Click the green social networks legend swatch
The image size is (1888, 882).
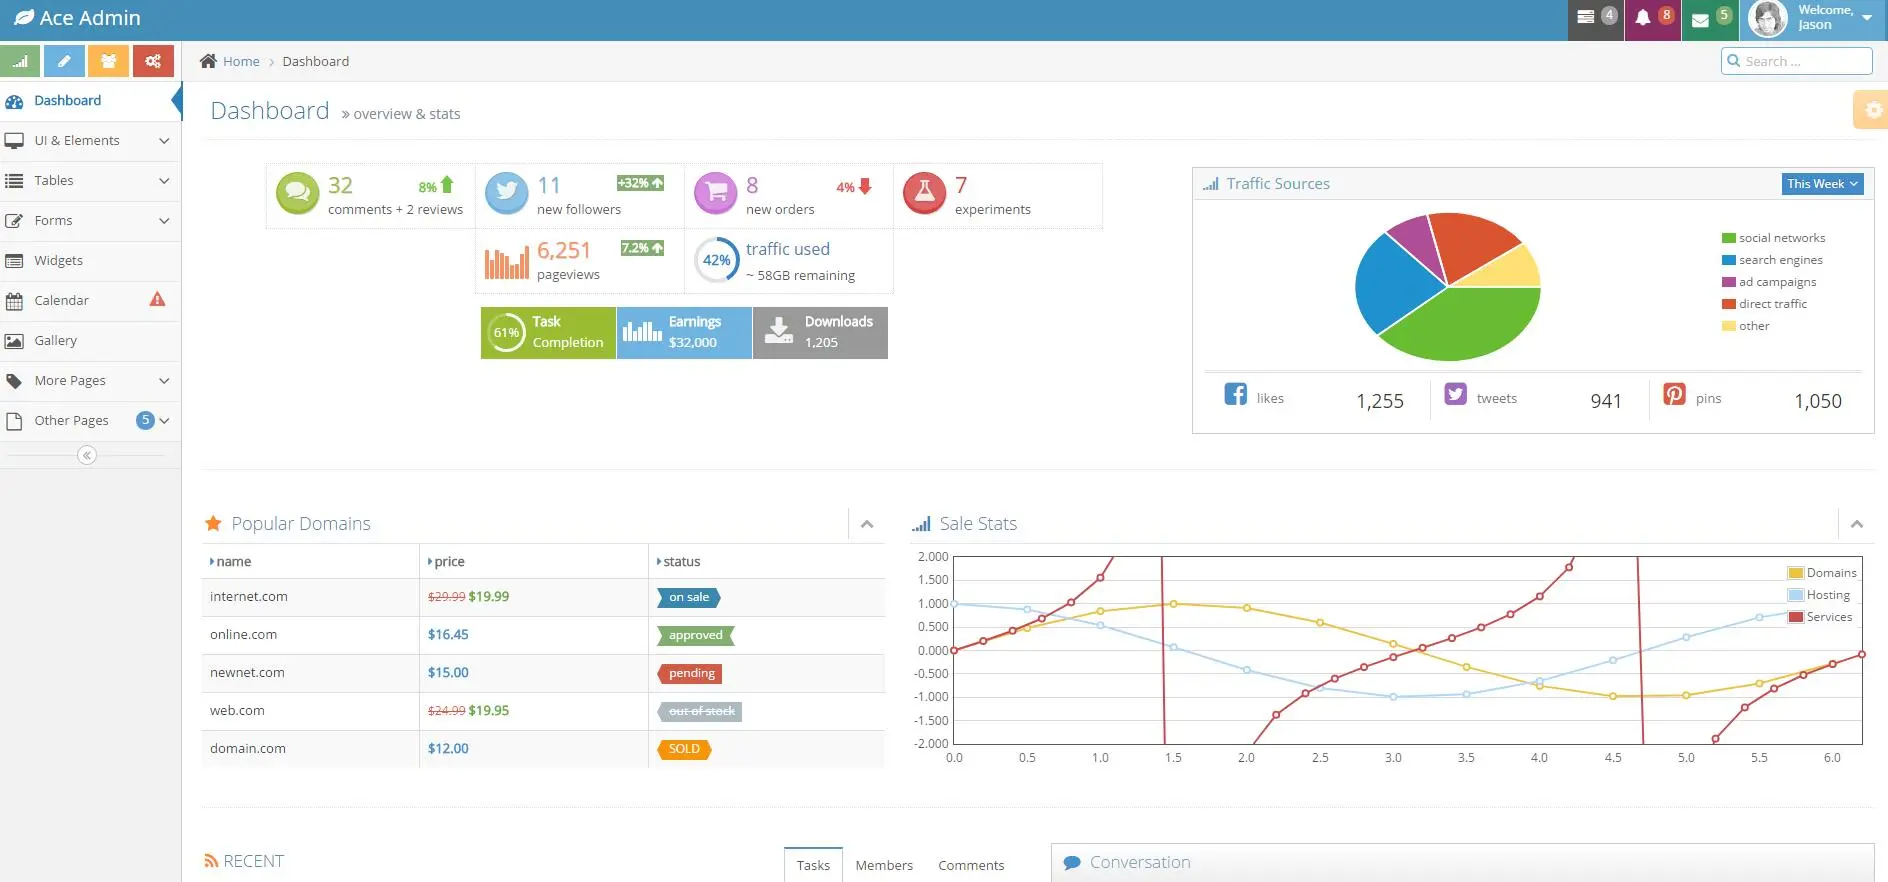click(x=1729, y=238)
